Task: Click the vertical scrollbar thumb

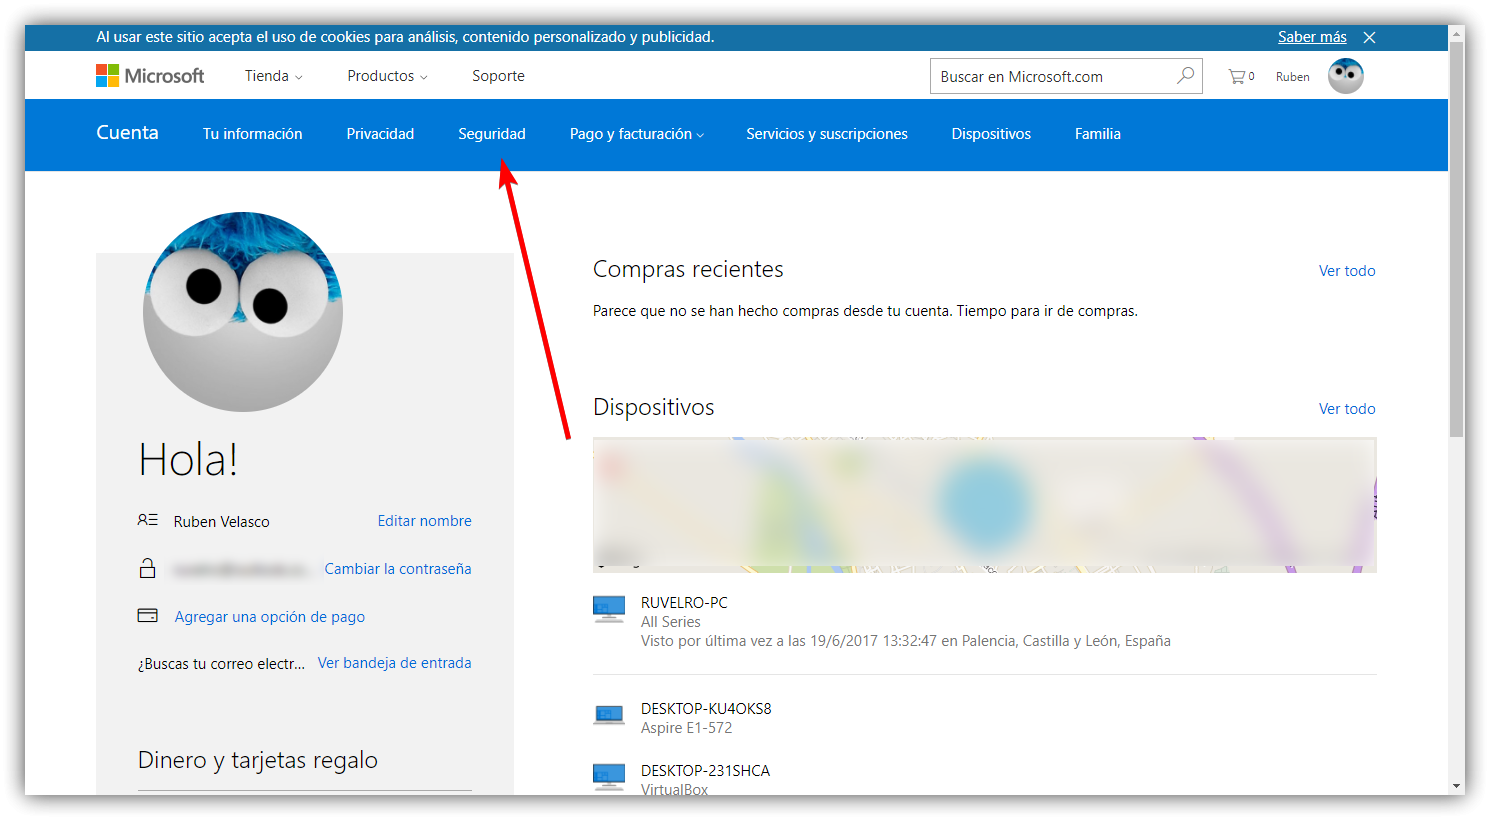Action: point(1457,240)
